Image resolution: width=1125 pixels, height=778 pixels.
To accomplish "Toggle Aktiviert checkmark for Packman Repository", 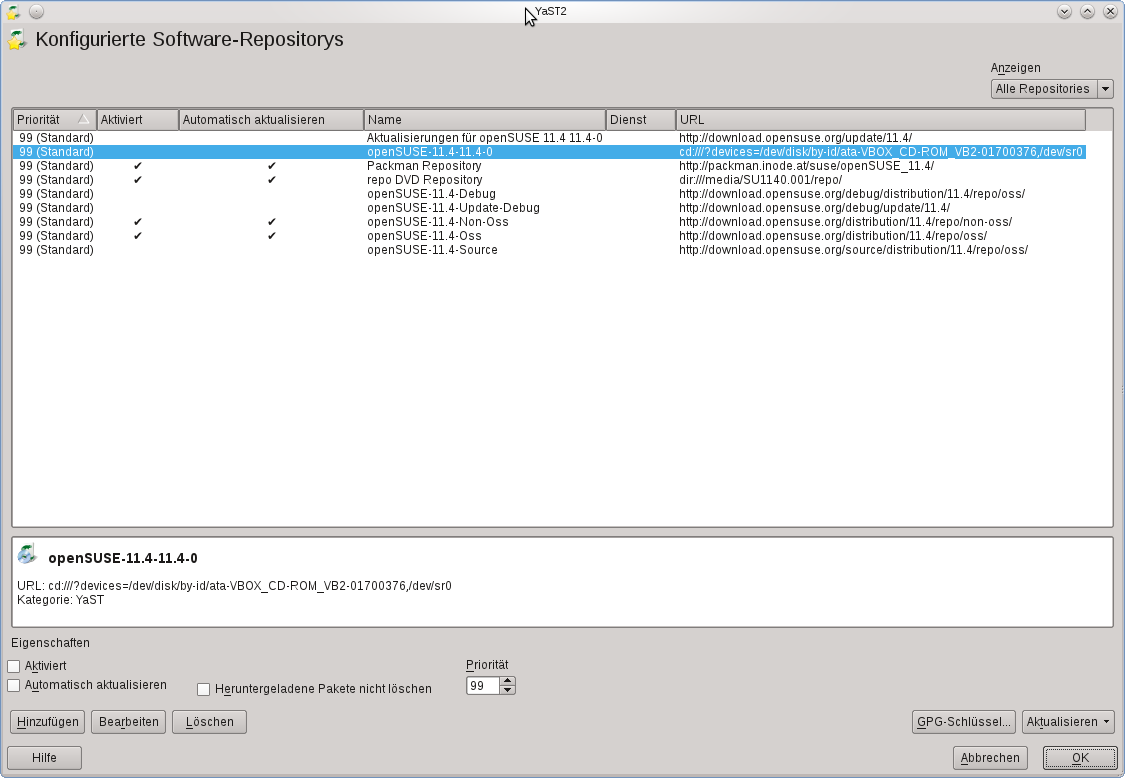I will [x=138, y=166].
